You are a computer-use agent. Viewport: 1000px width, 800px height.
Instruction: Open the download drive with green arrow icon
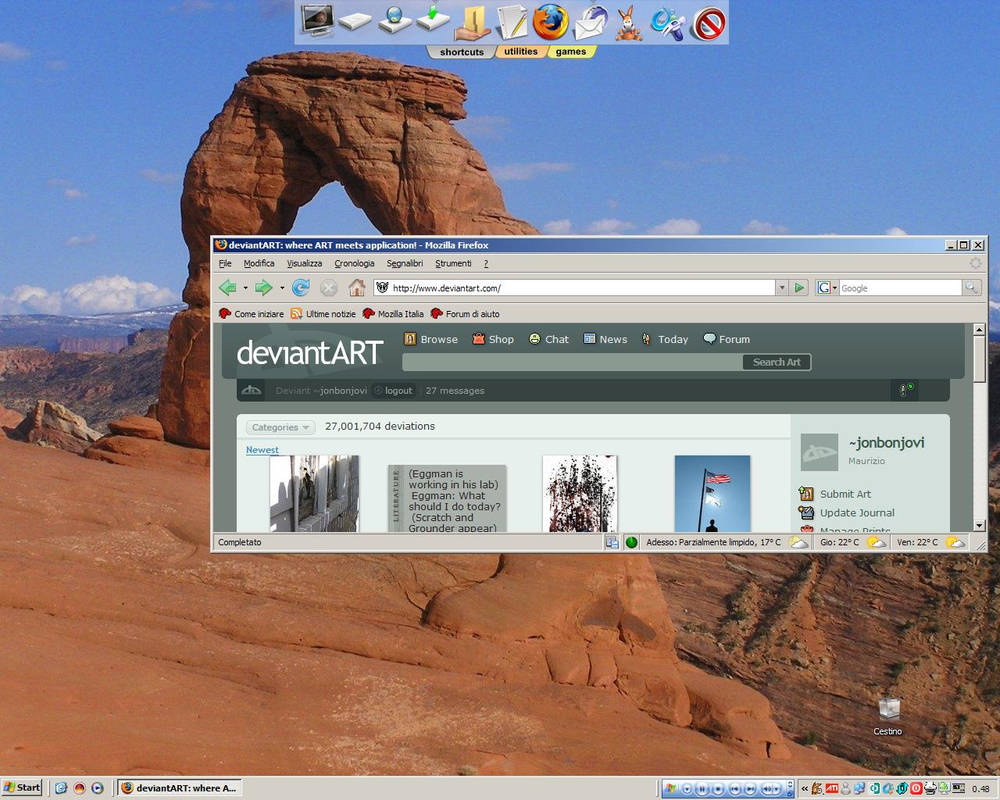(433, 19)
